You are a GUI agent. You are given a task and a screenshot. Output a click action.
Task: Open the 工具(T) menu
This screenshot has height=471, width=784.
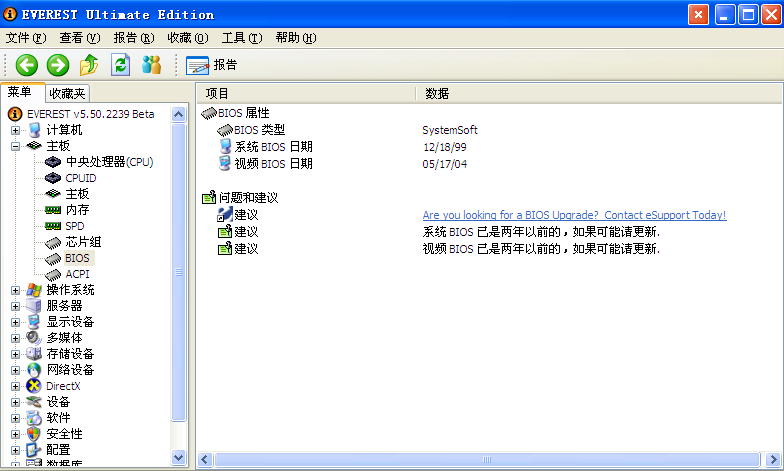pyautogui.click(x=242, y=38)
